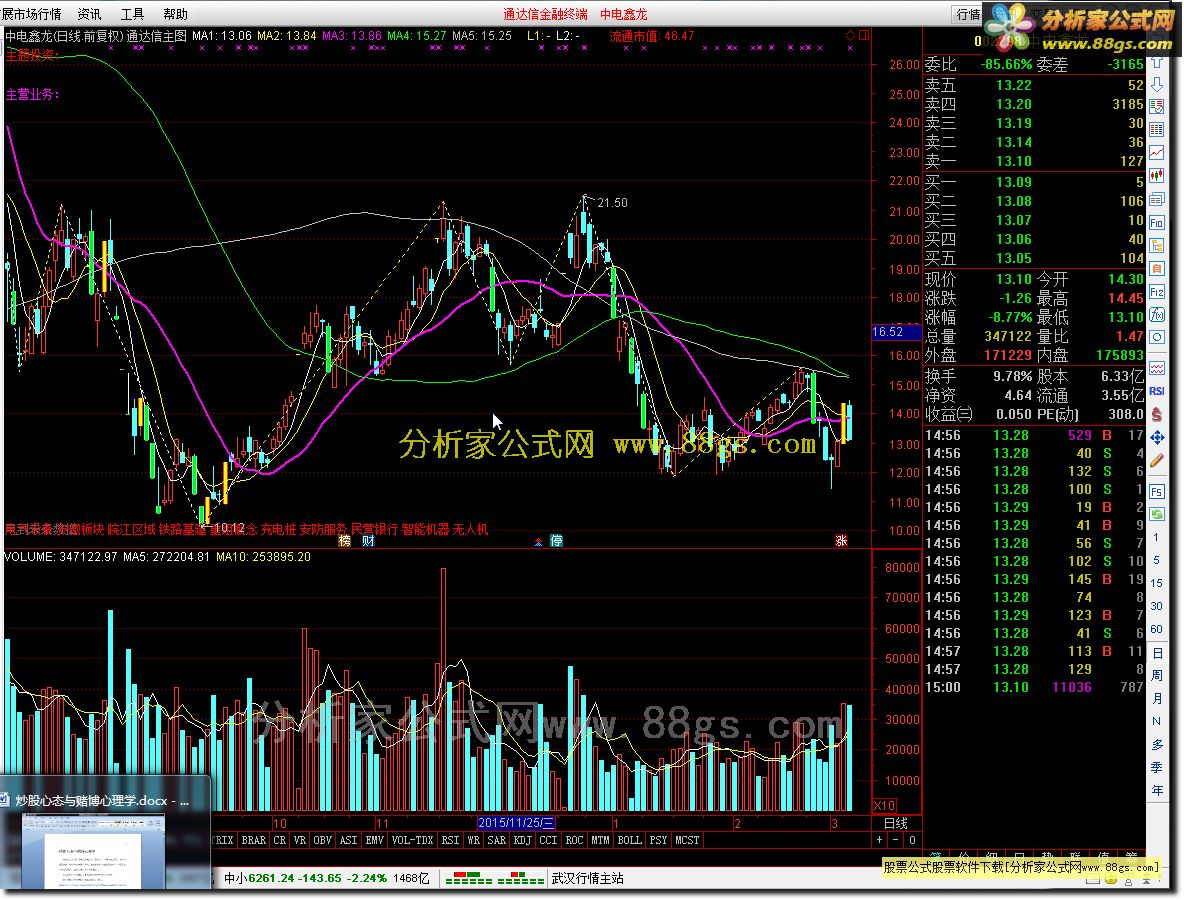Switch to the RSI indicator tab at bottom

(450, 840)
